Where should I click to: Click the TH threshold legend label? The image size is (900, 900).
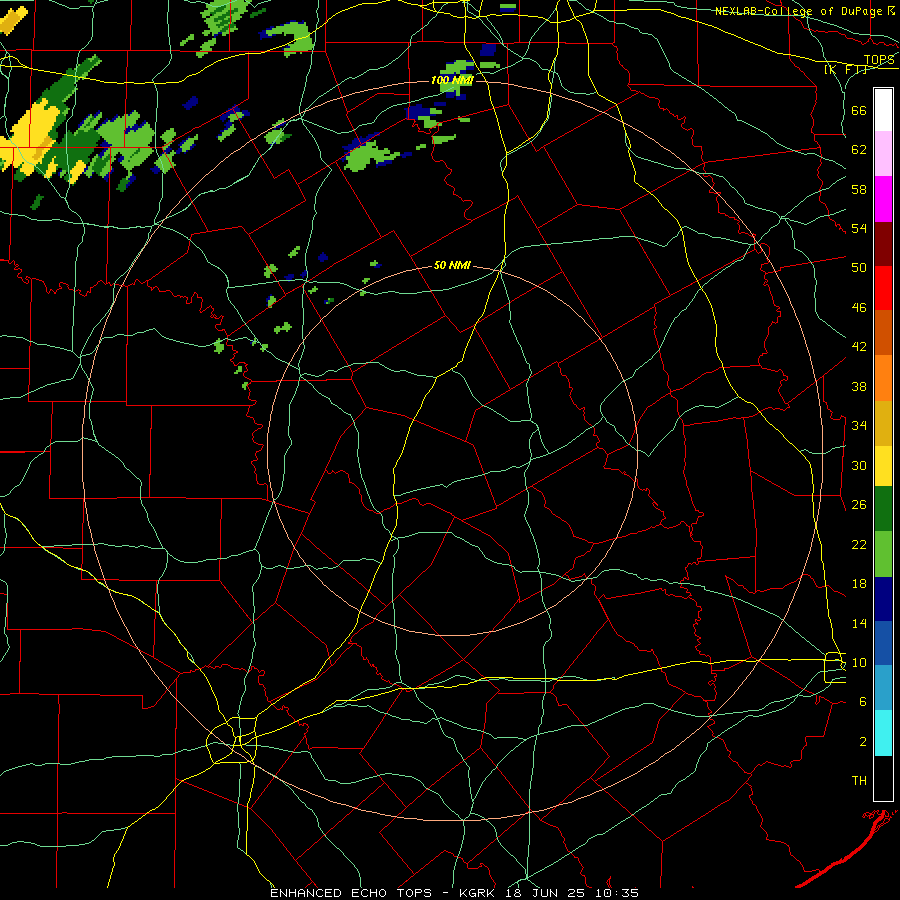pyautogui.click(x=859, y=781)
